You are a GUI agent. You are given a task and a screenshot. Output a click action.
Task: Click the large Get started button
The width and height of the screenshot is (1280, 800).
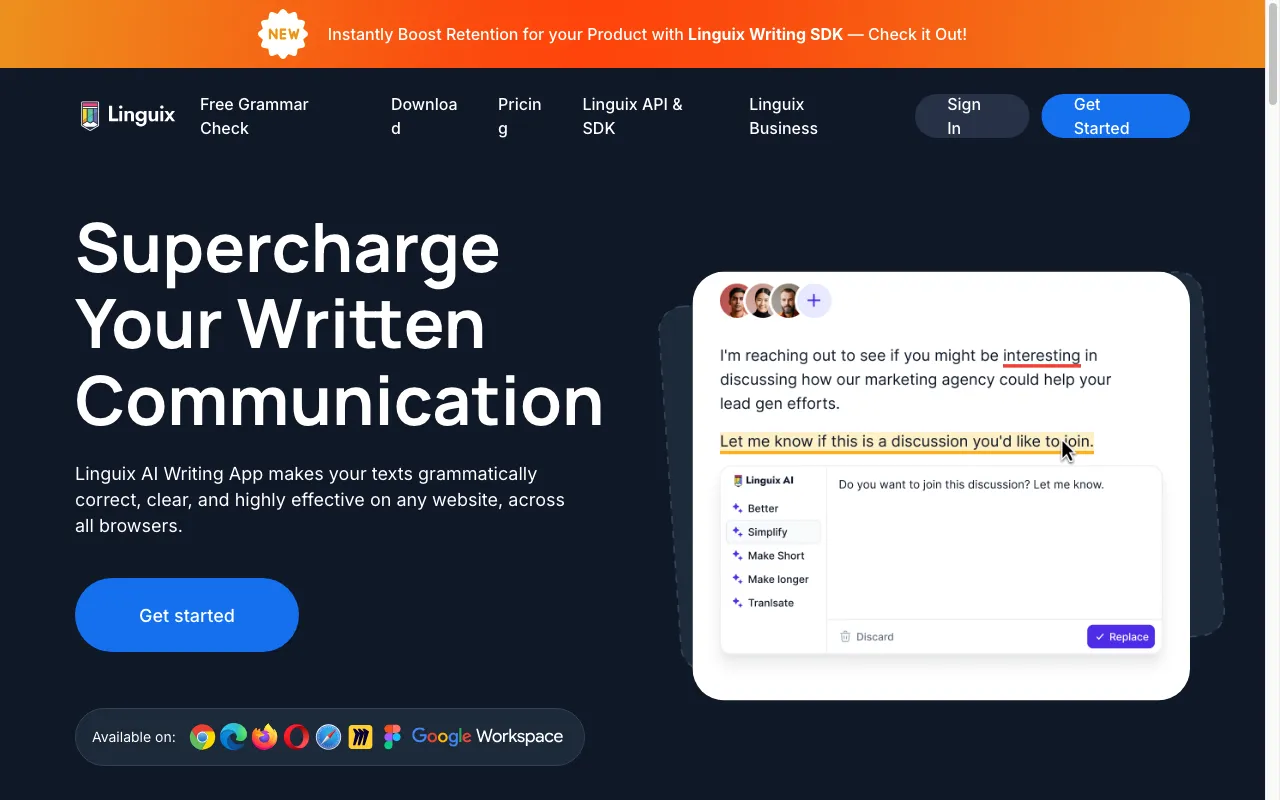point(187,615)
